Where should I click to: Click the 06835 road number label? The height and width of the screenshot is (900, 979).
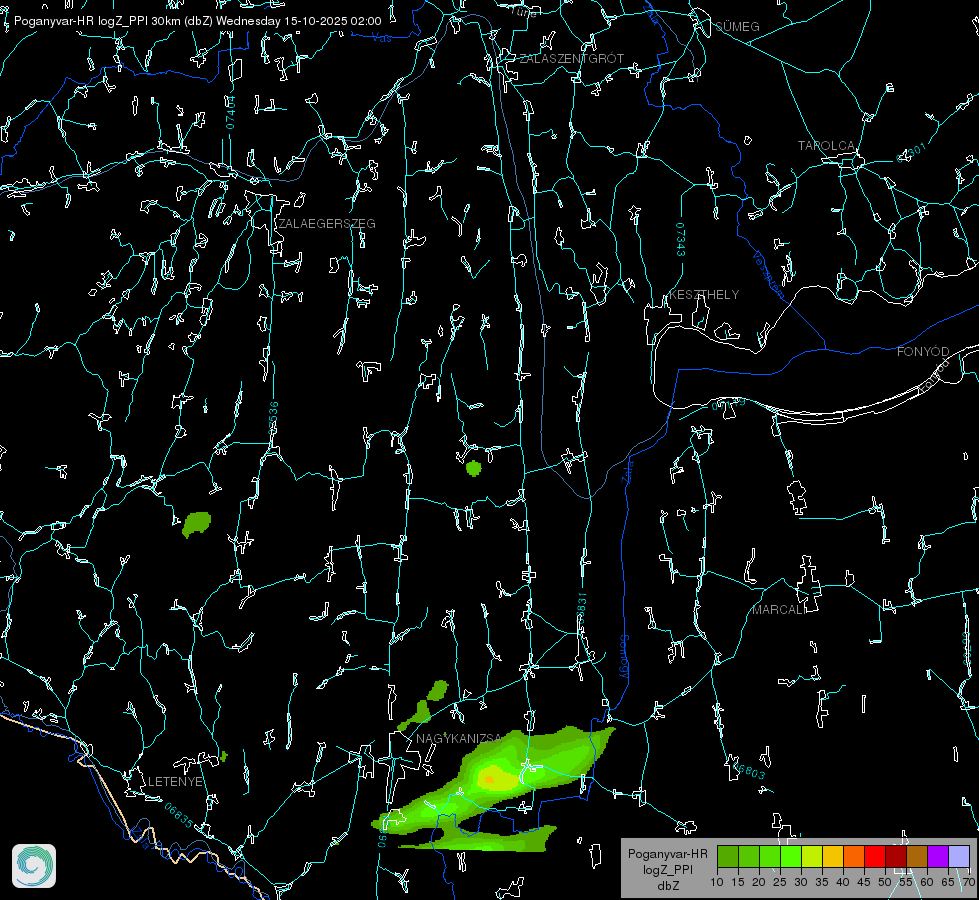(179, 815)
